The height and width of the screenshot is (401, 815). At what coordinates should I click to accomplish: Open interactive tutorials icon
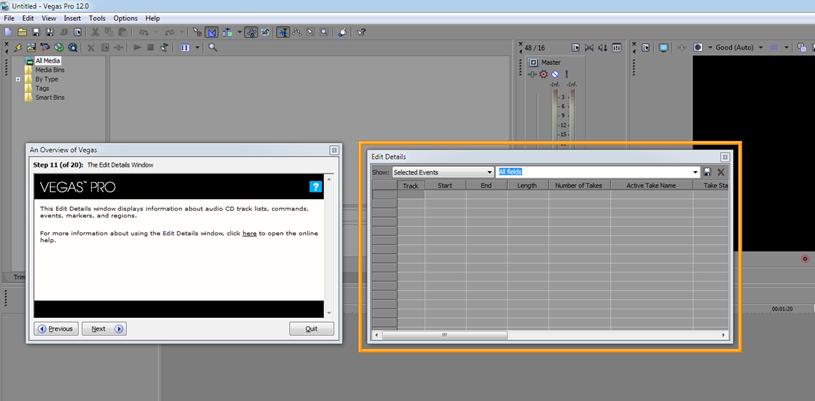[342, 32]
